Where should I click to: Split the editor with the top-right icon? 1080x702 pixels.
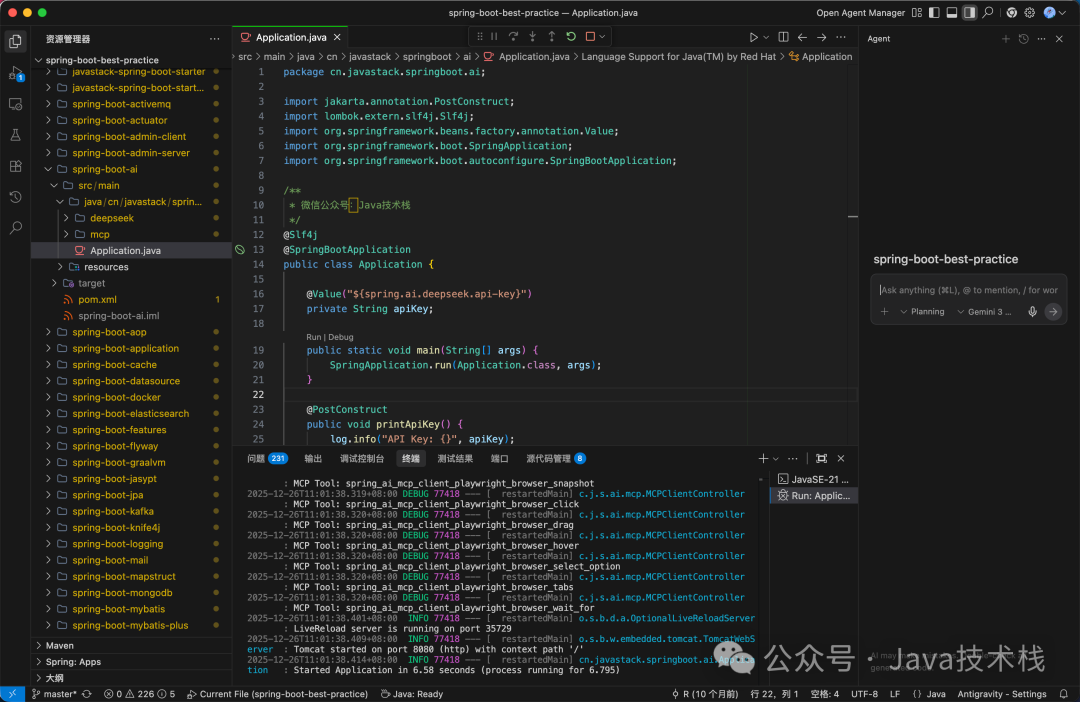[783, 36]
